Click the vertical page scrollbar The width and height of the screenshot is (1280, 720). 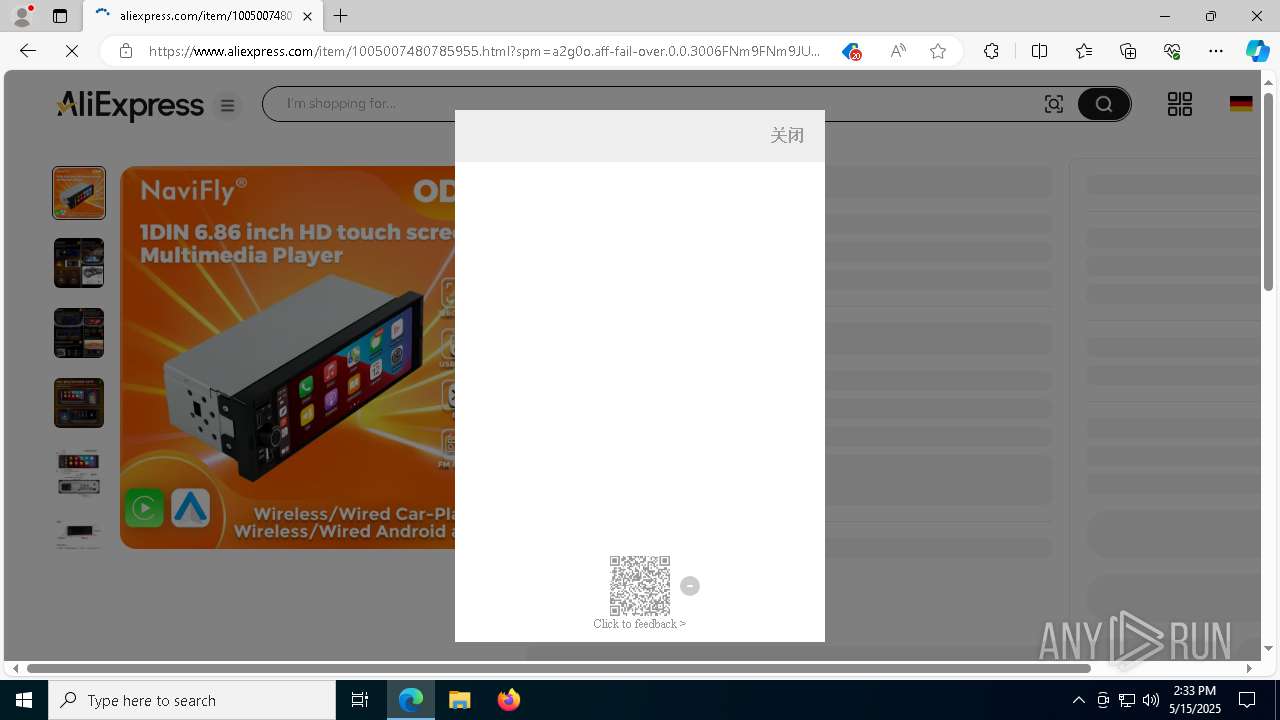1268,190
